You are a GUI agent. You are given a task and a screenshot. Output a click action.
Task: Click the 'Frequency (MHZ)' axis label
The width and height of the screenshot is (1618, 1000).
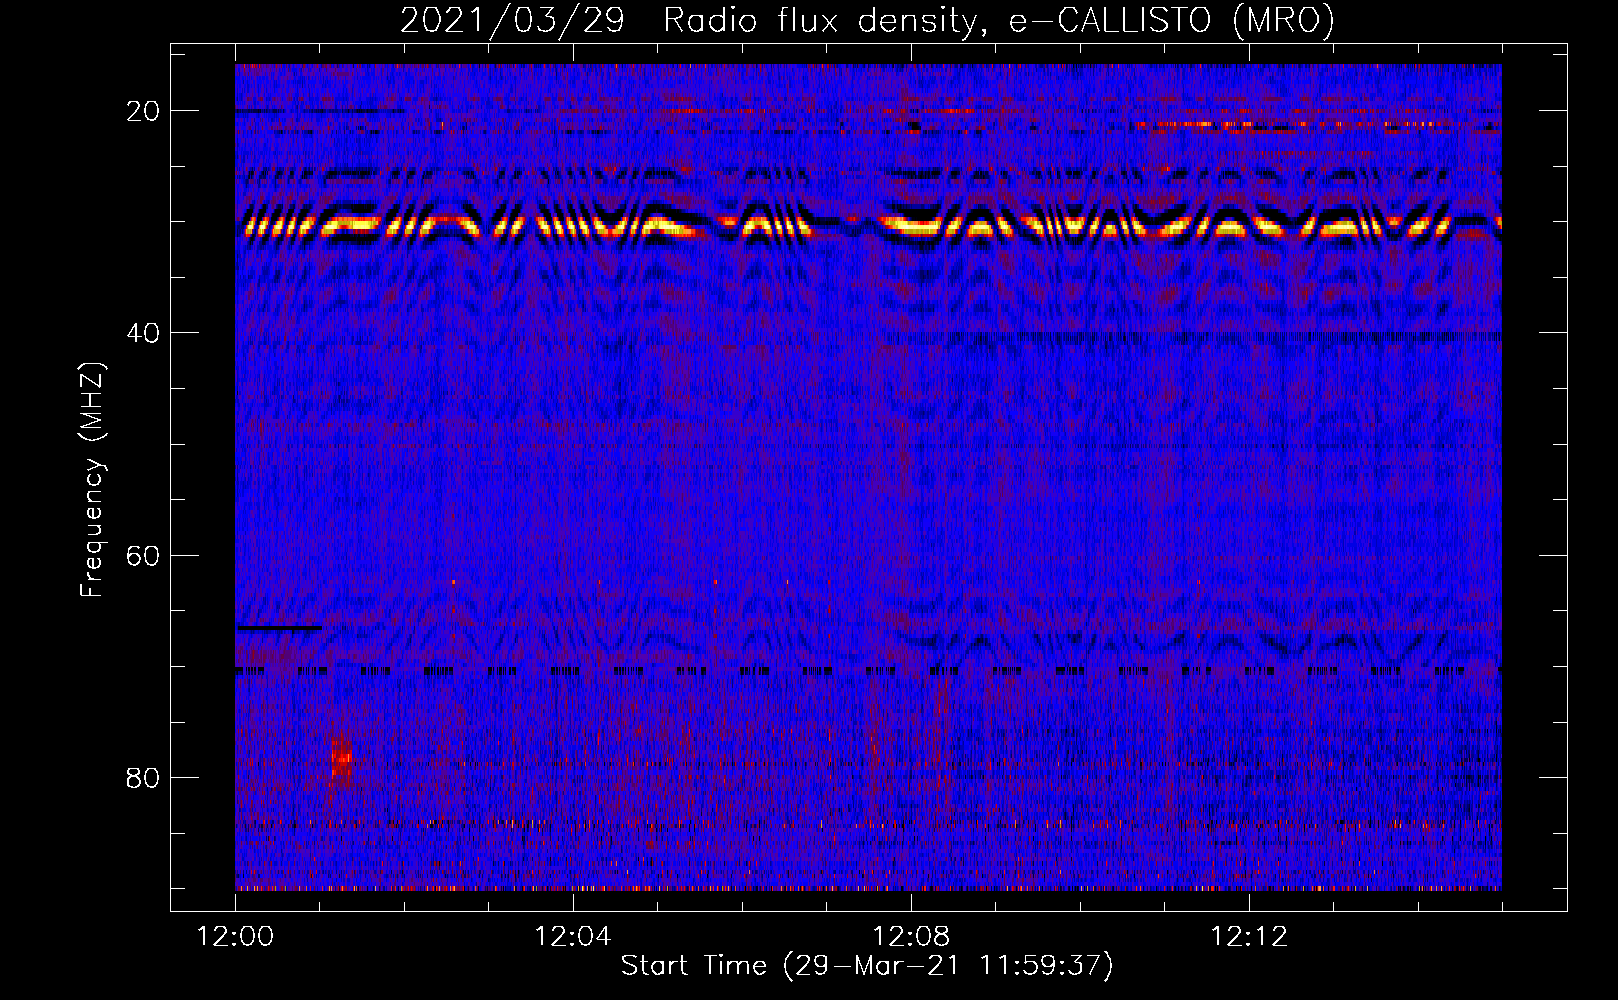(91, 480)
